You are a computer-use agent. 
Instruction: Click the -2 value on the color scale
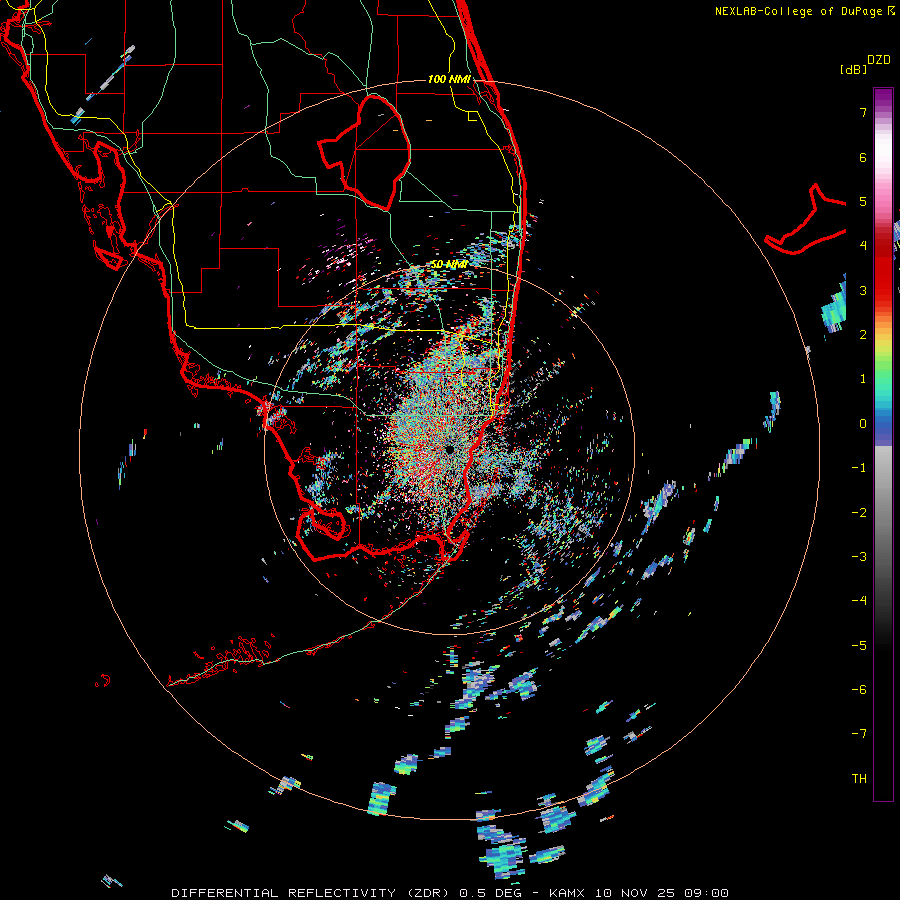[859, 513]
